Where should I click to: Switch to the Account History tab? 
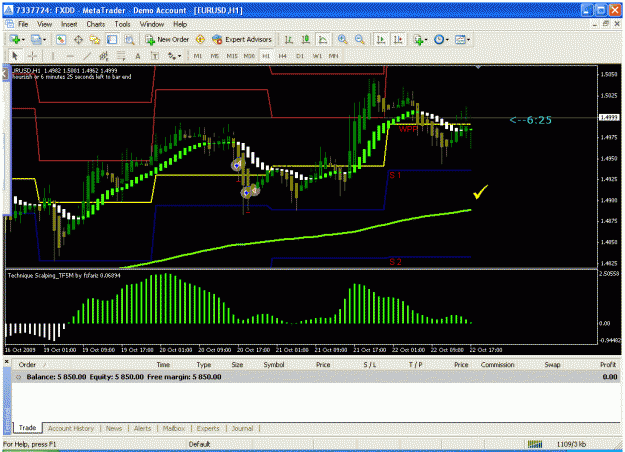pyautogui.click(x=71, y=428)
